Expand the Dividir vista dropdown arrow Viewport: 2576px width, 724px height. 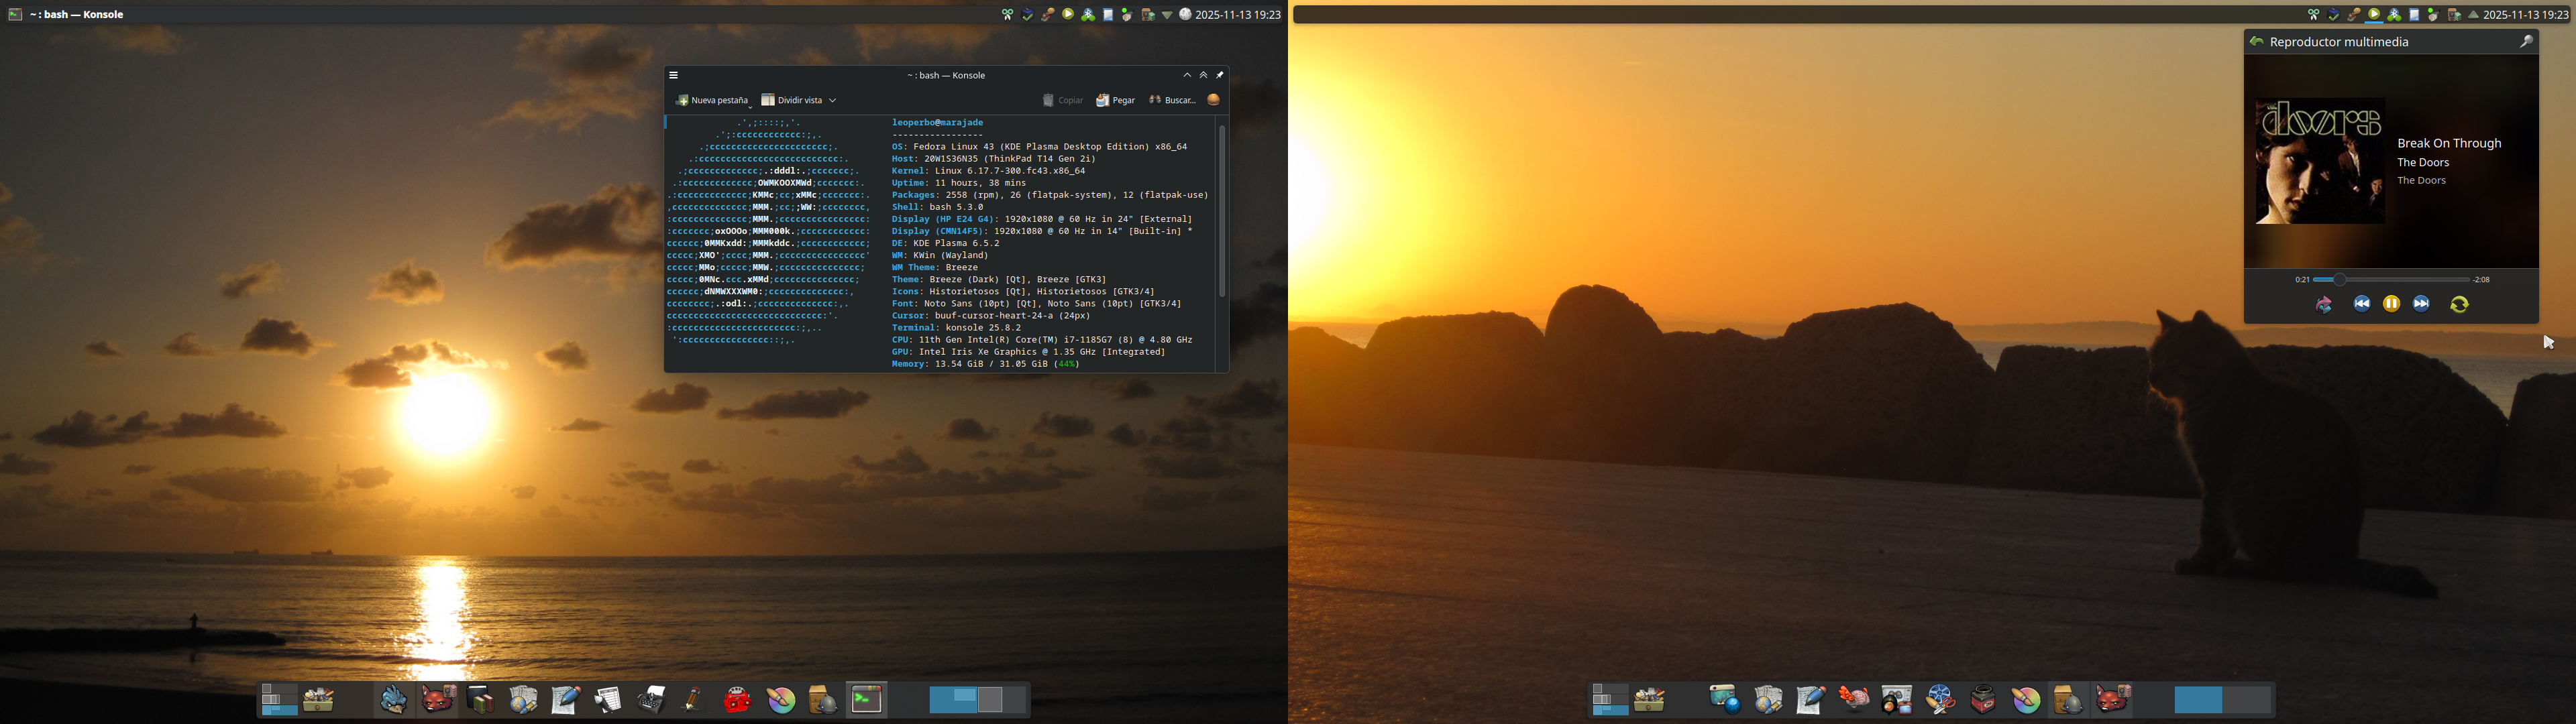point(832,100)
